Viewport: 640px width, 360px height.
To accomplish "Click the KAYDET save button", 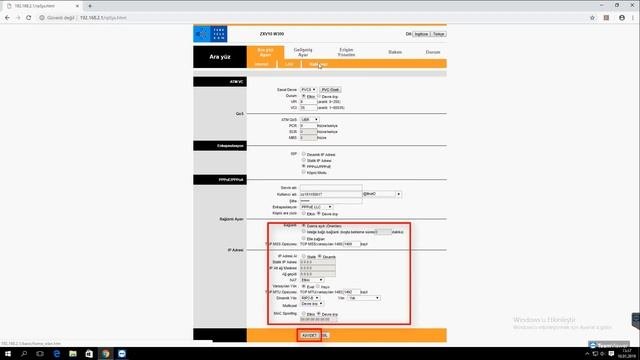I will [x=309, y=336].
